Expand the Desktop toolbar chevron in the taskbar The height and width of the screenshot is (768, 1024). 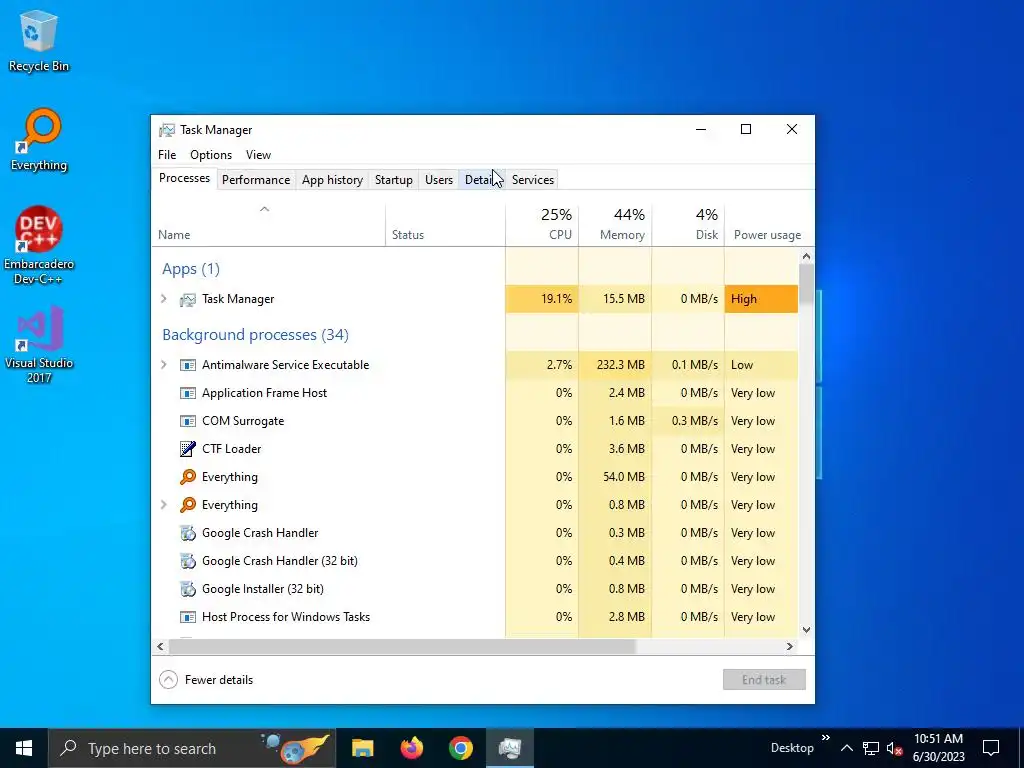click(x=825, y=738)
